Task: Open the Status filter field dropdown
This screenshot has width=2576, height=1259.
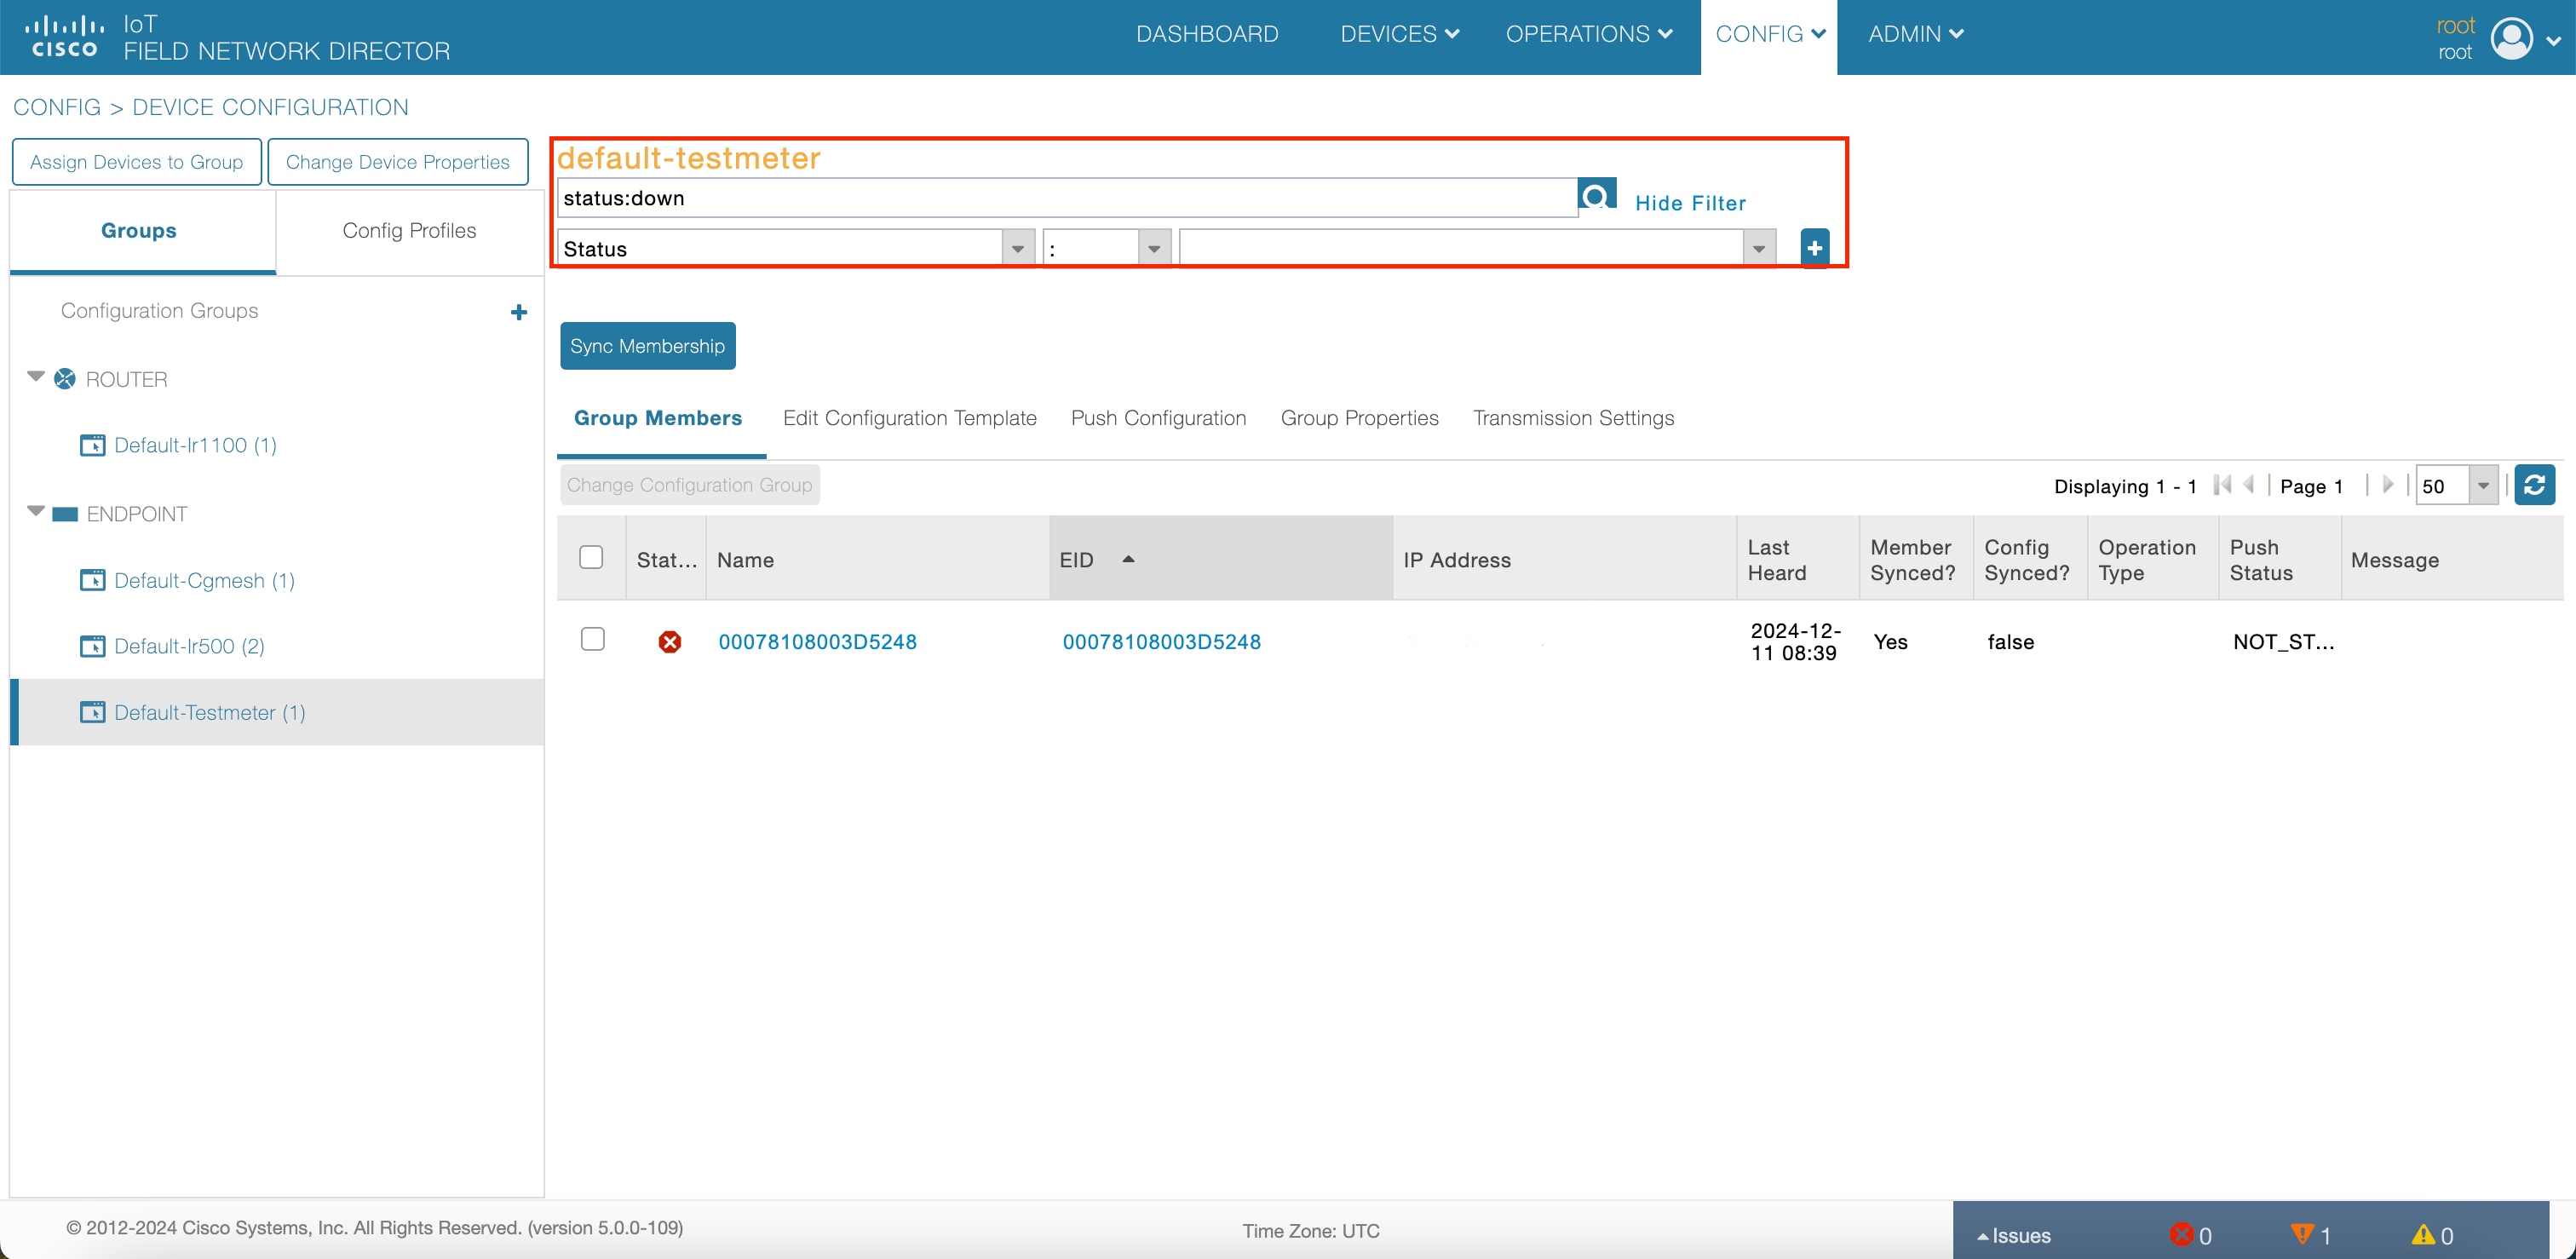Action: [1017, 249]
